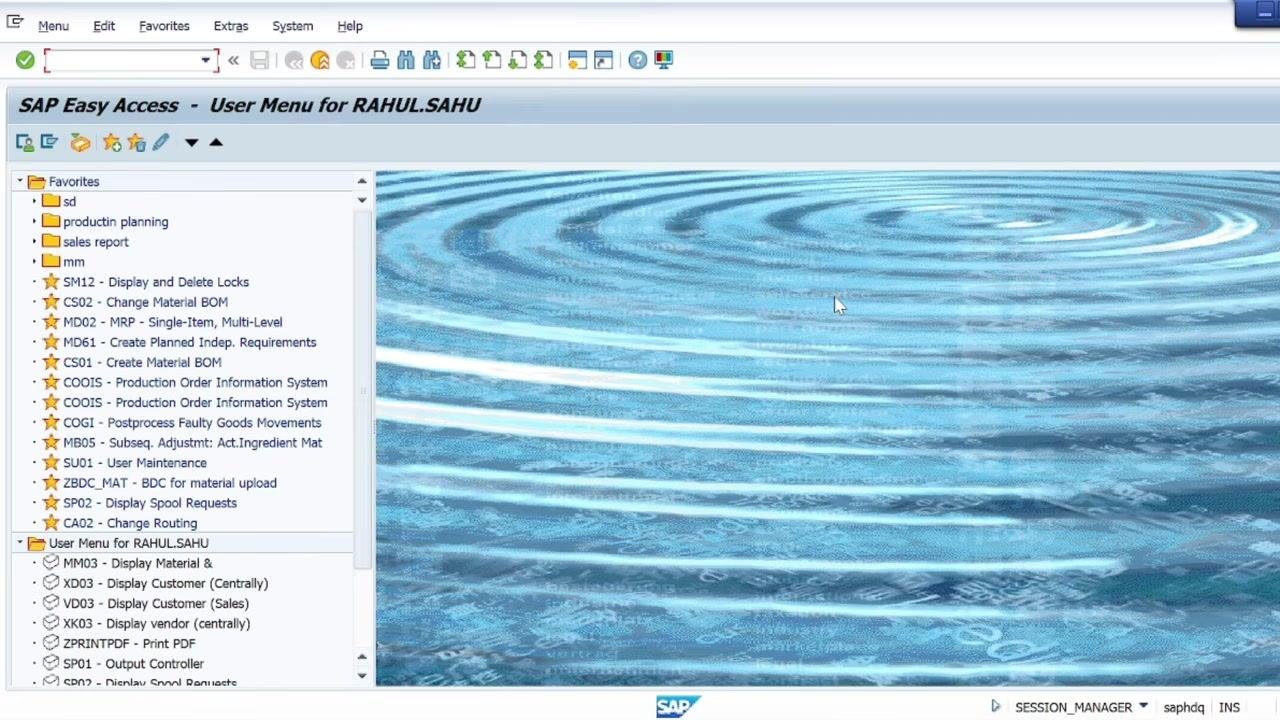Open the Edit menu

click(104, 26)
